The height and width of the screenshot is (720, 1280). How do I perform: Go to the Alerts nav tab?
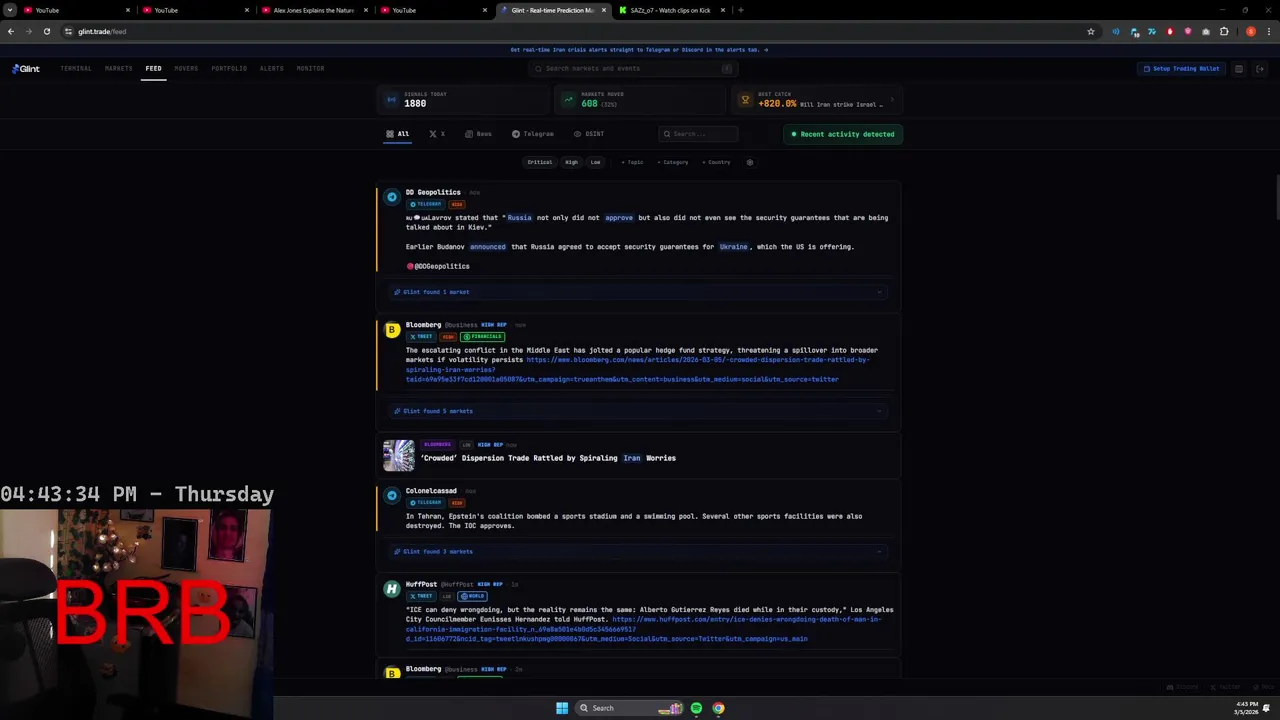point(272,69)
